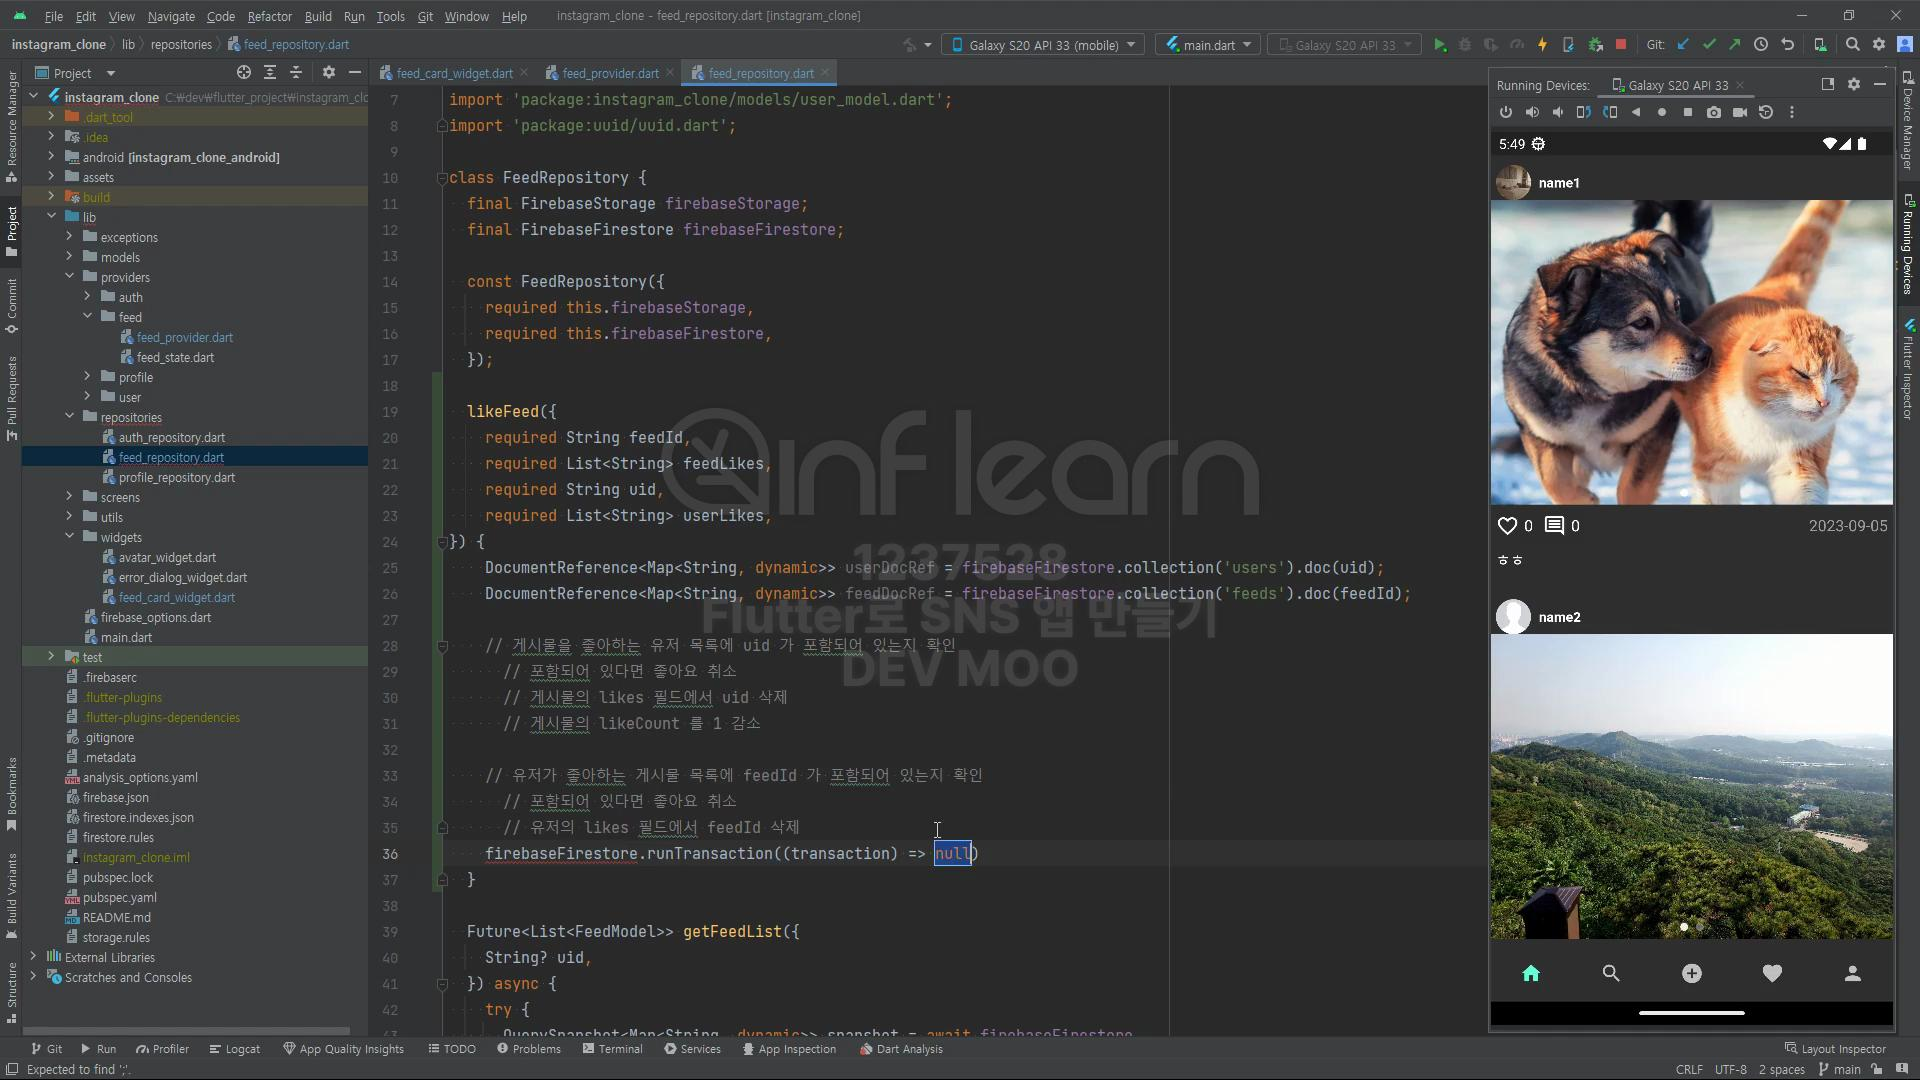Open Project panel options gear

click(329, 72)
